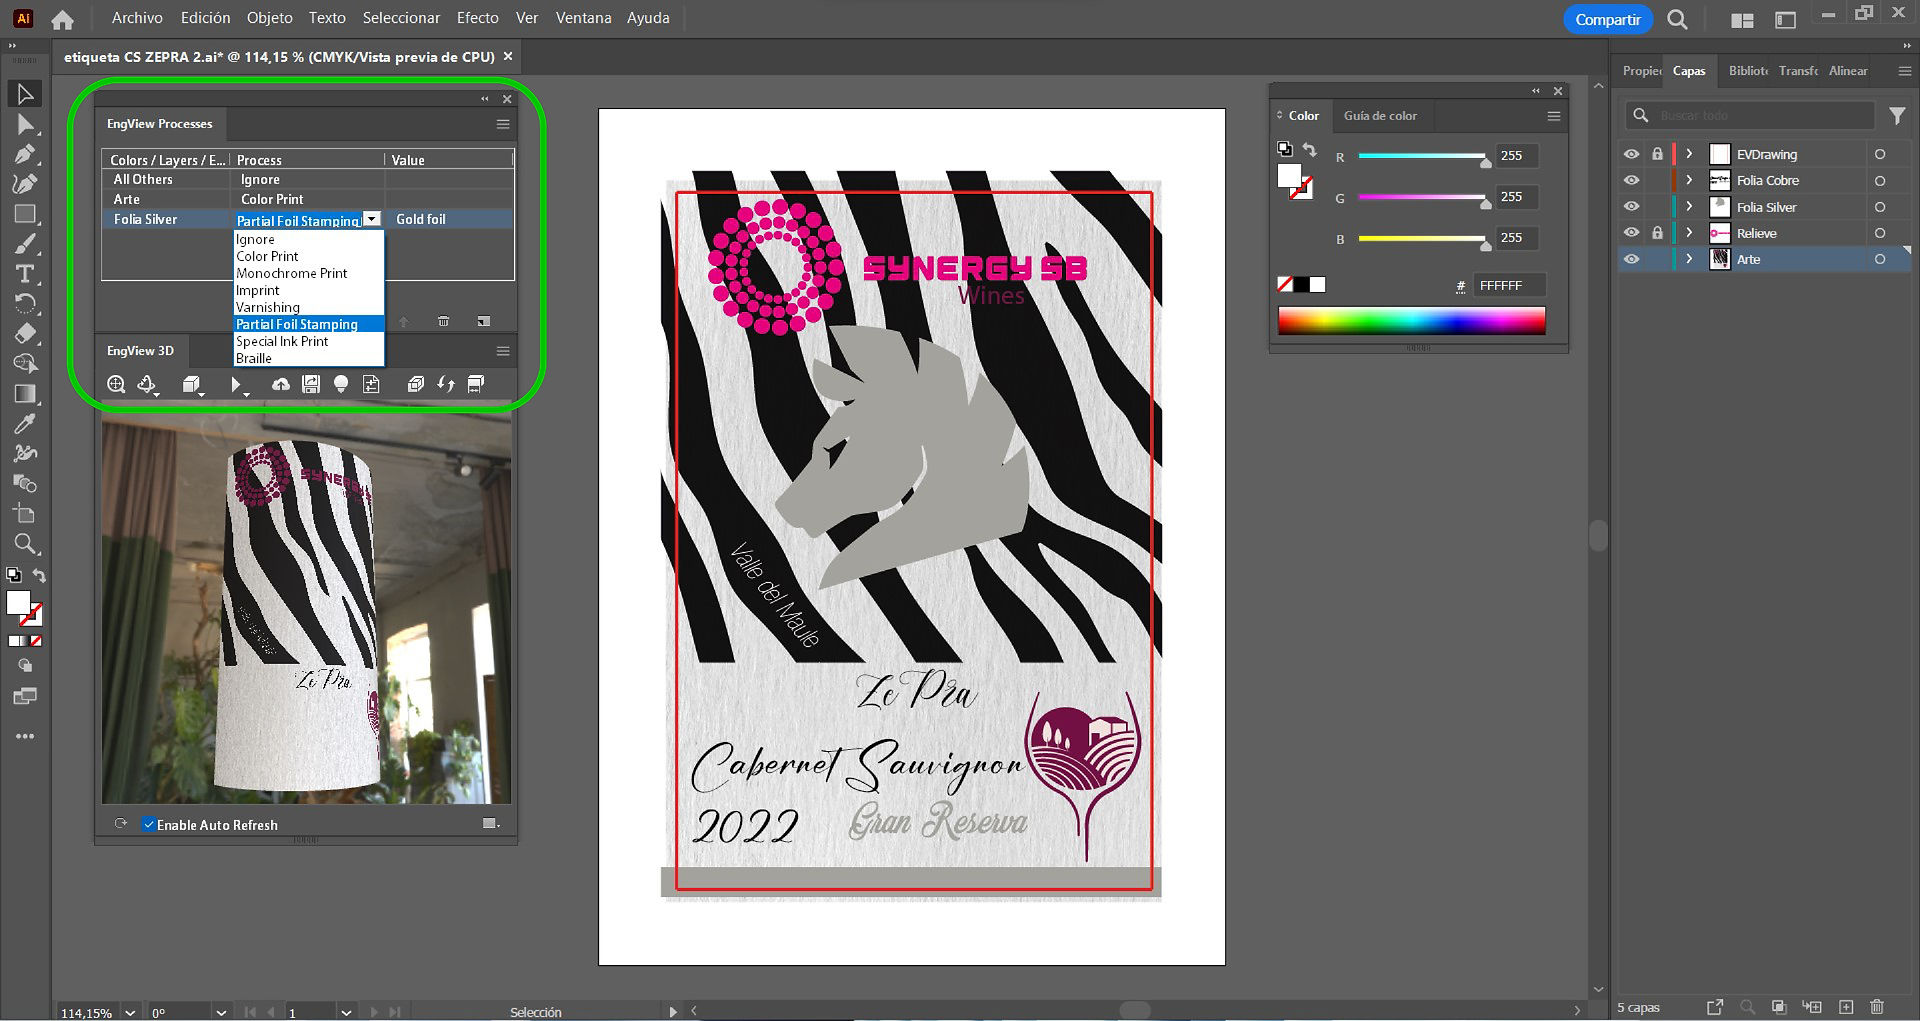Click the Compartir button
The height and width of the screenshot is (1021, 1920).
click(1607, 19)
